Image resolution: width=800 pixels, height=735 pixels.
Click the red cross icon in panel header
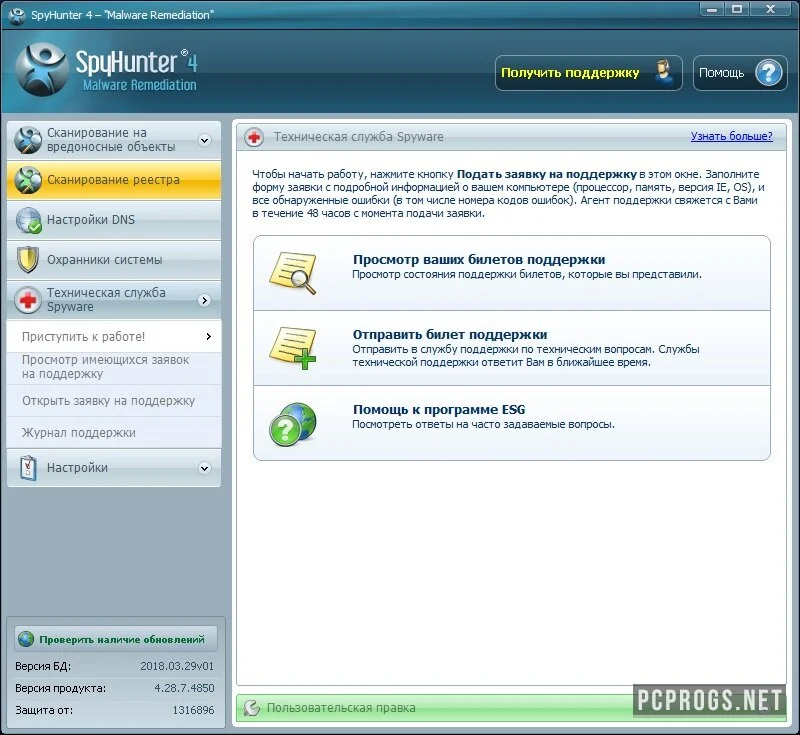tap(254, 137)
